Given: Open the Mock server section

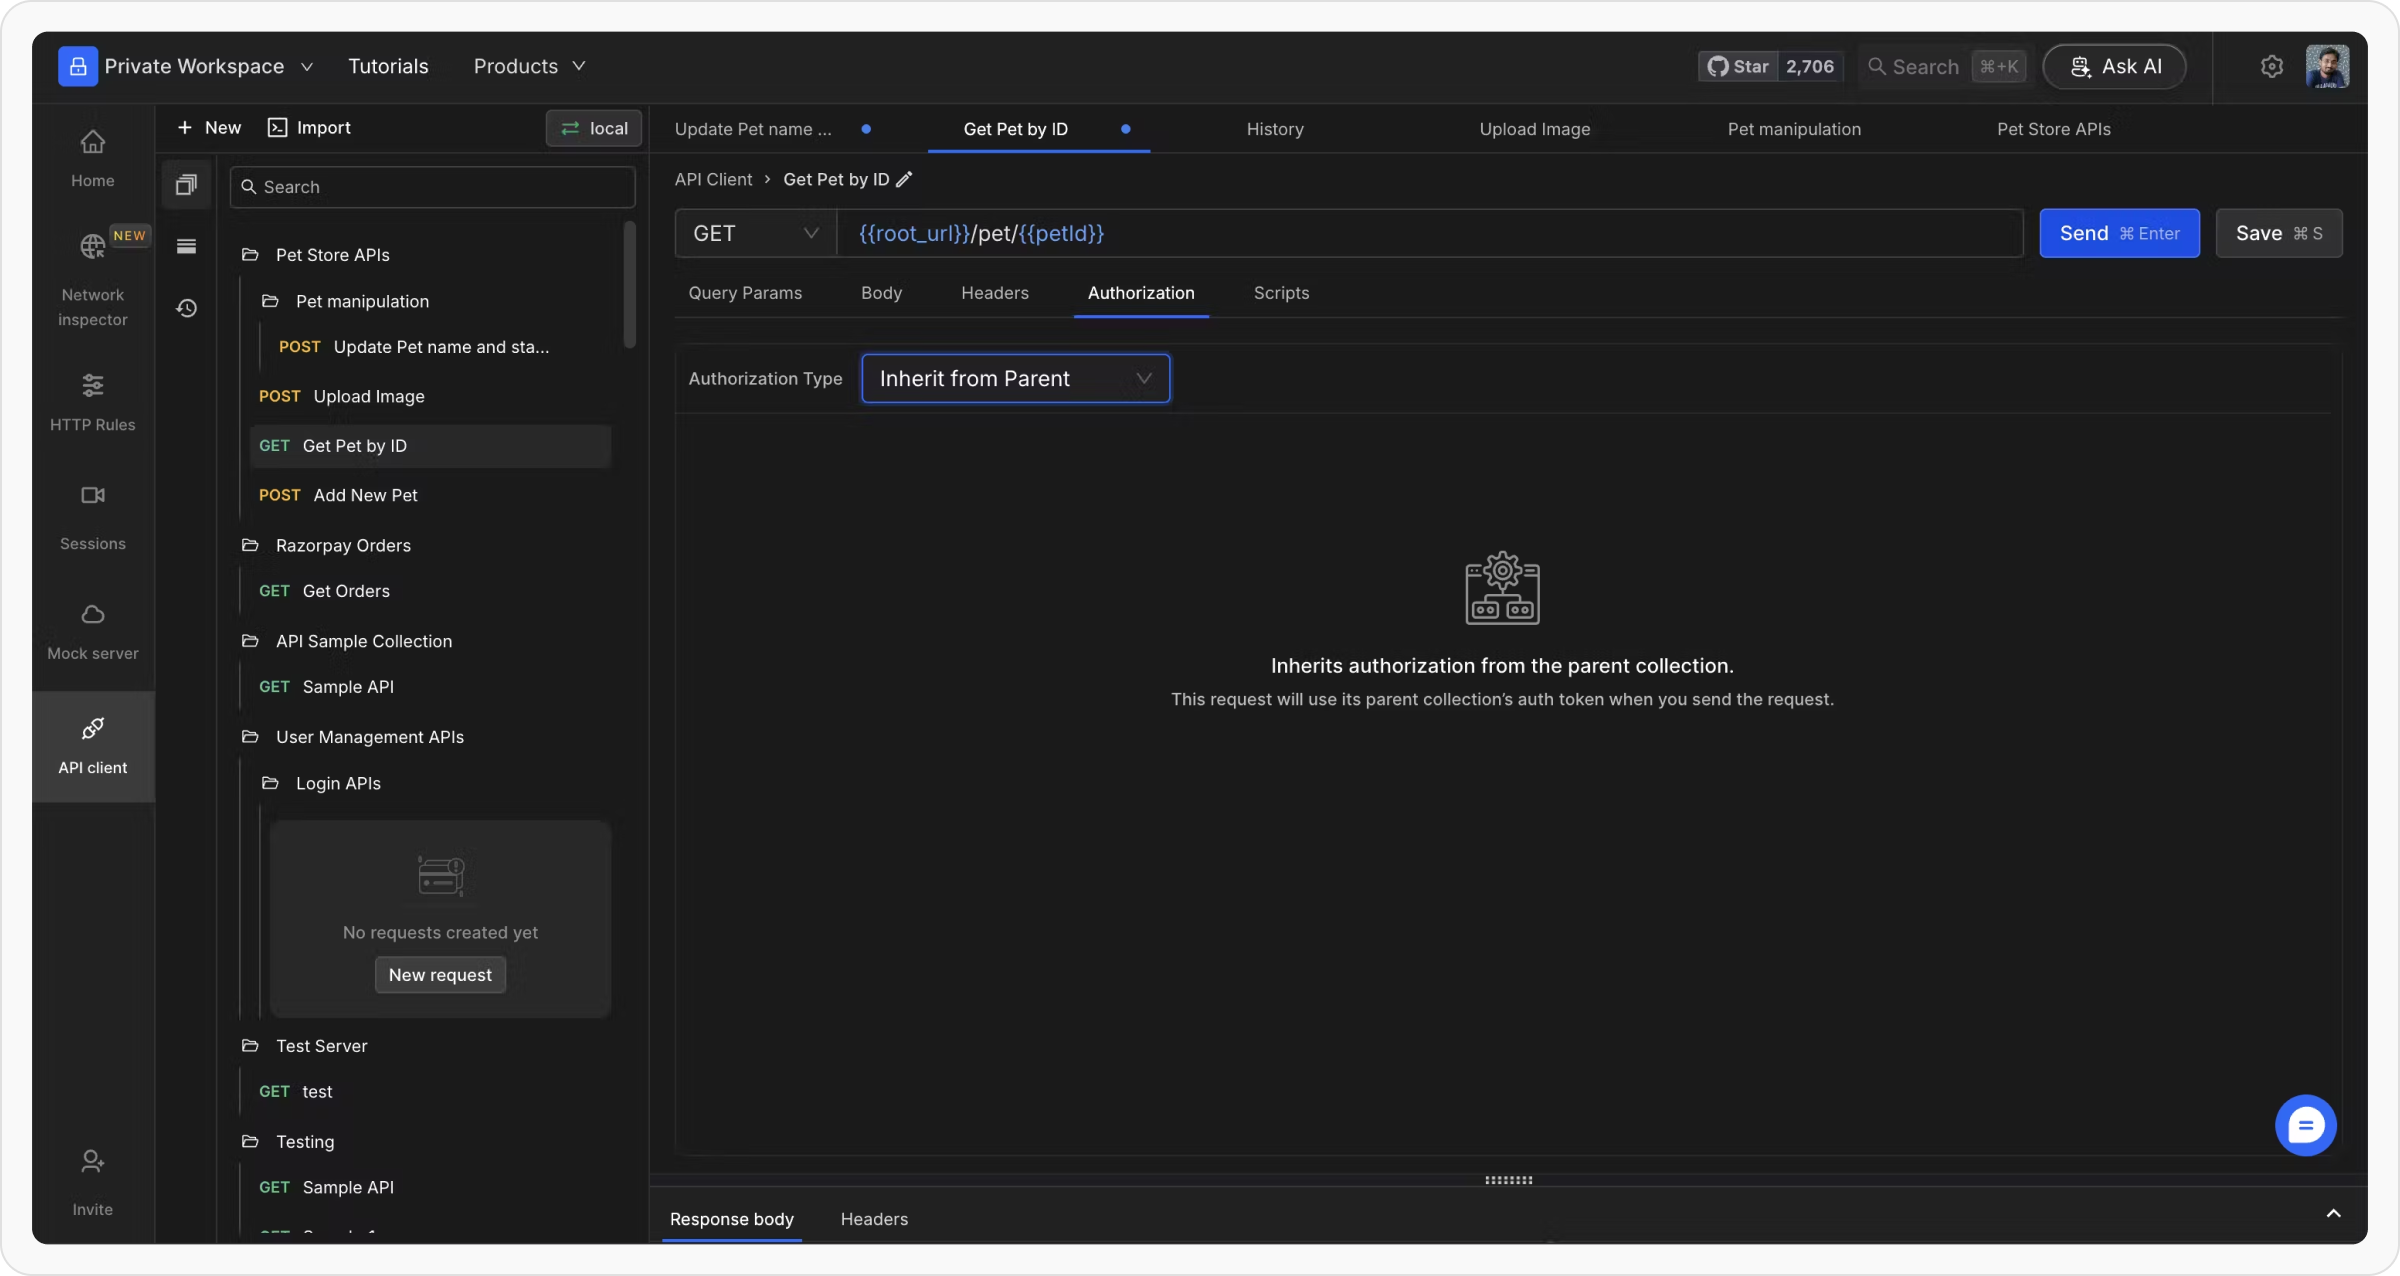Looking at the screenshot, I should (92, 615).
